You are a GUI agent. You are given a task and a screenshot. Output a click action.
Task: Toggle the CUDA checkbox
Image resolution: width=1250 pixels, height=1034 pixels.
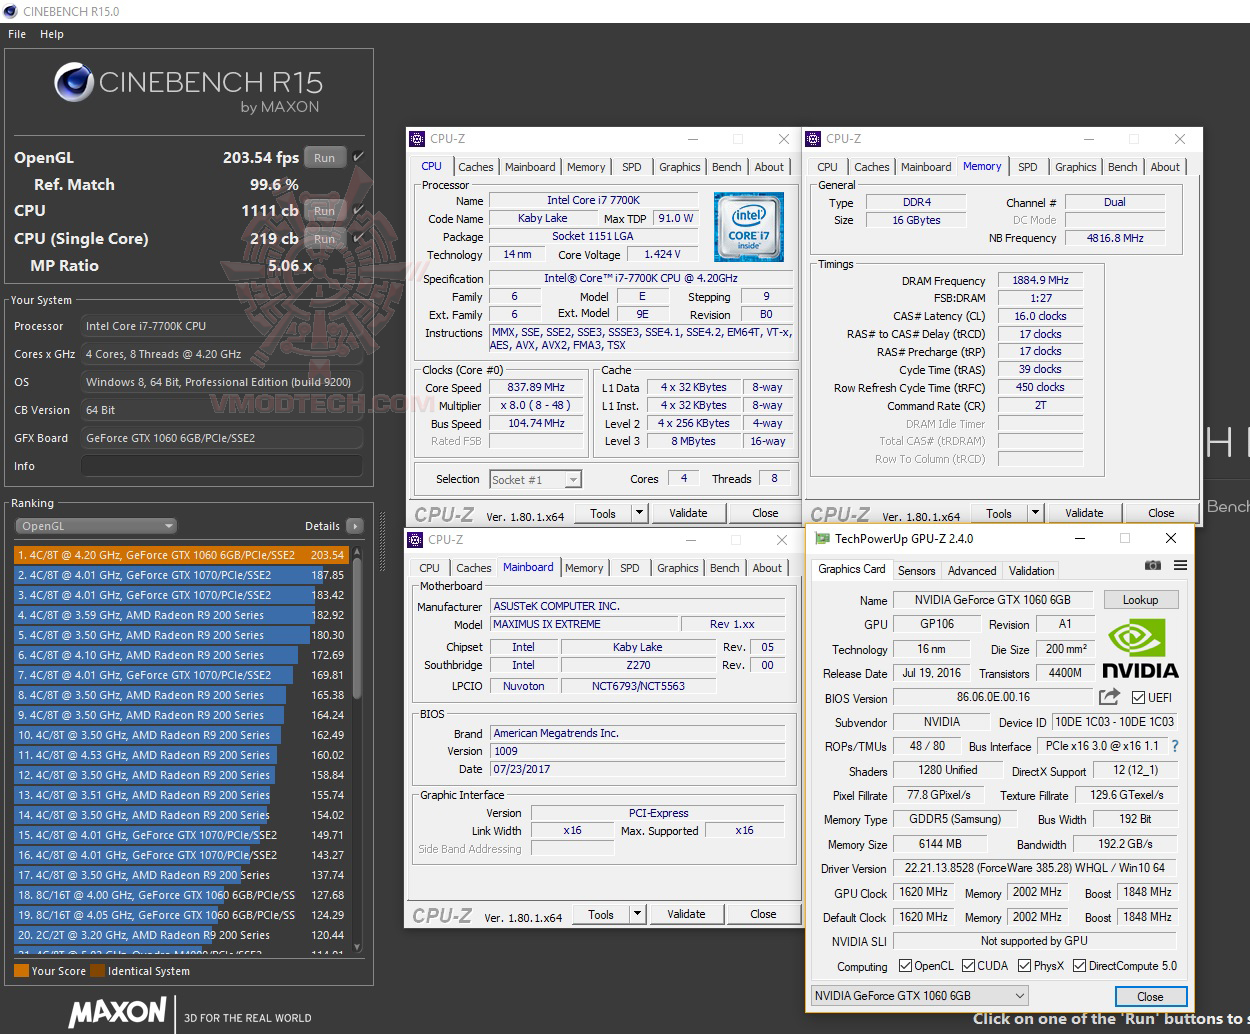[968, 965]
